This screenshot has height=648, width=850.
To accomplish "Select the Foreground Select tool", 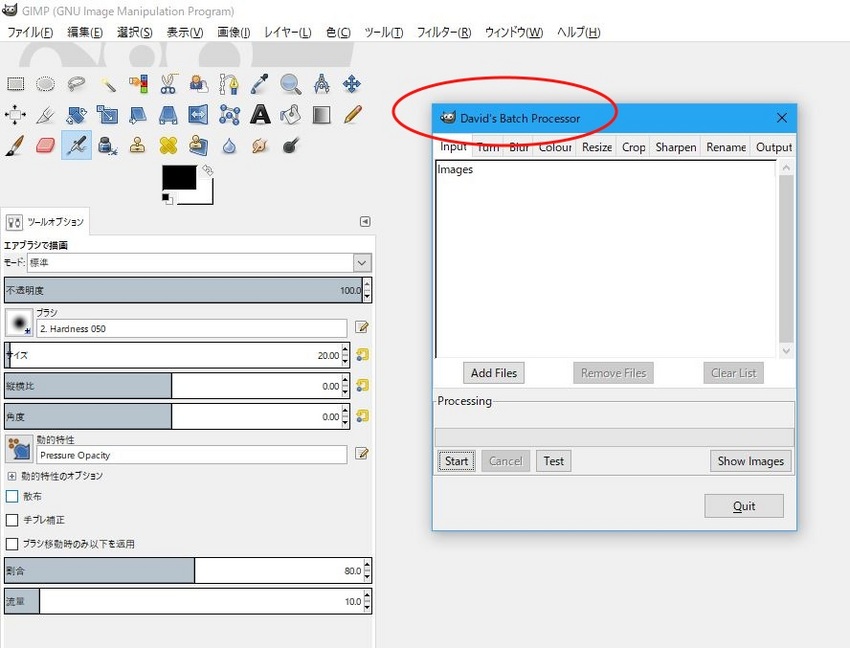I will (199, 84).
